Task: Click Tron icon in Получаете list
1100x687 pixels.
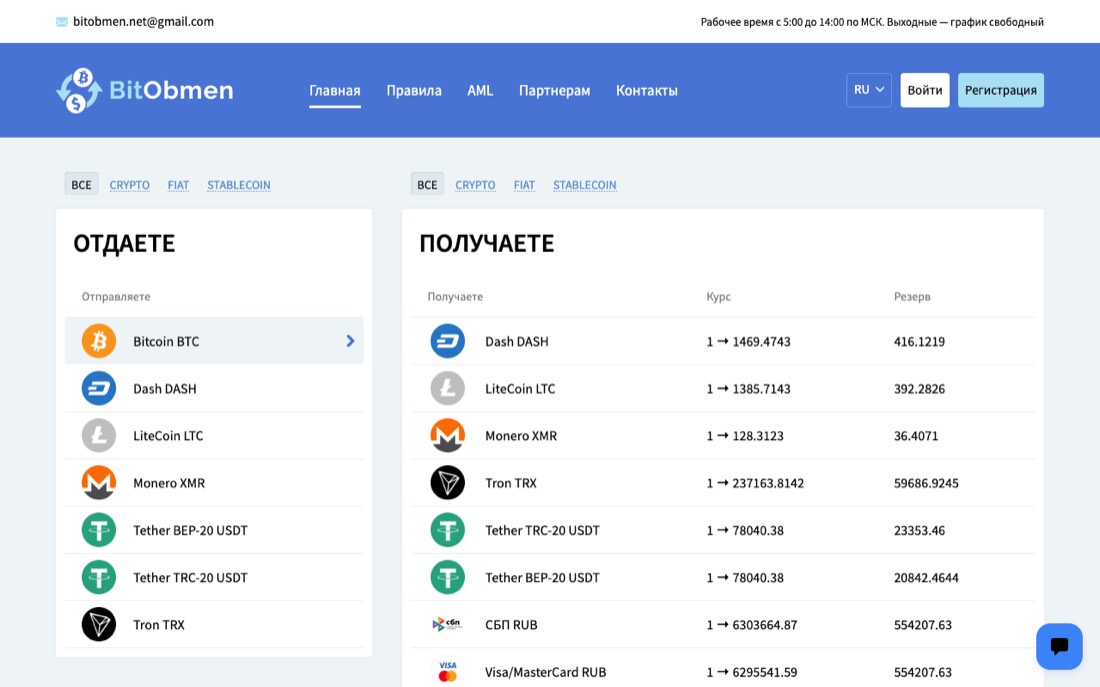Action: [448, 483]
